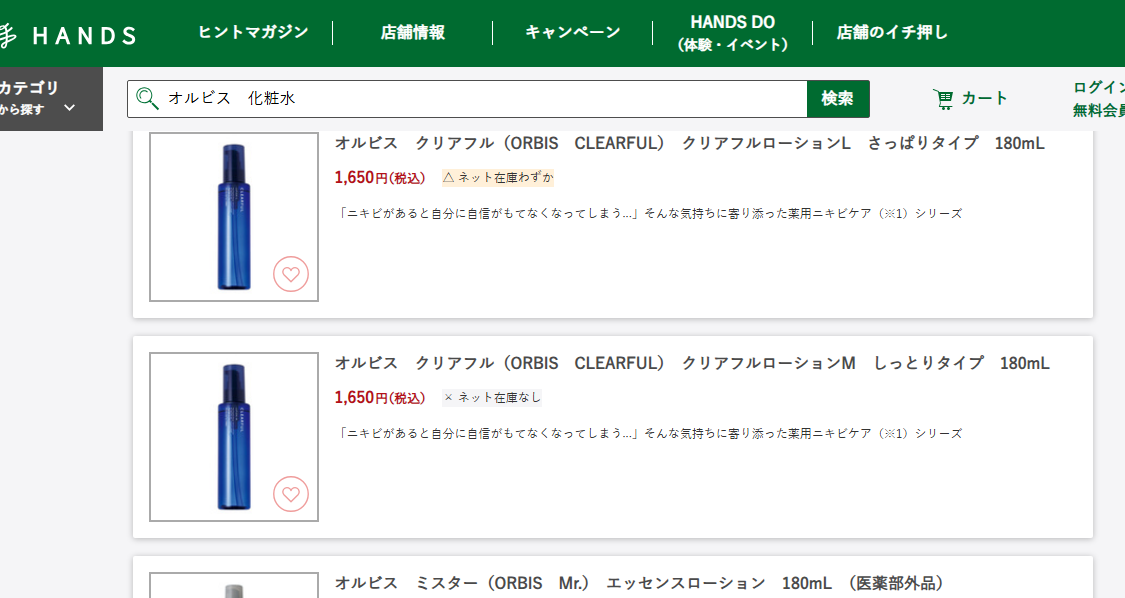Click ローションL description starting ニキビがあると
Image resolution: width=1125 pixels, height=598 pixels.
(650, 213)
